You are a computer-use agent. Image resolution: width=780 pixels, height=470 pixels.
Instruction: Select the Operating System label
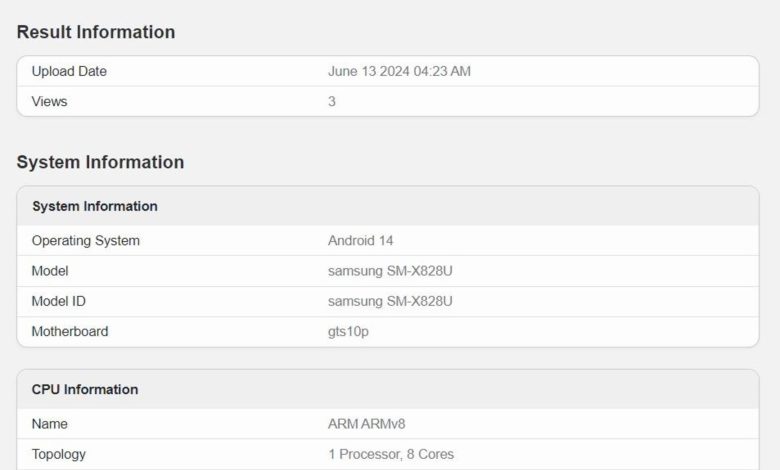click(86, 240)
